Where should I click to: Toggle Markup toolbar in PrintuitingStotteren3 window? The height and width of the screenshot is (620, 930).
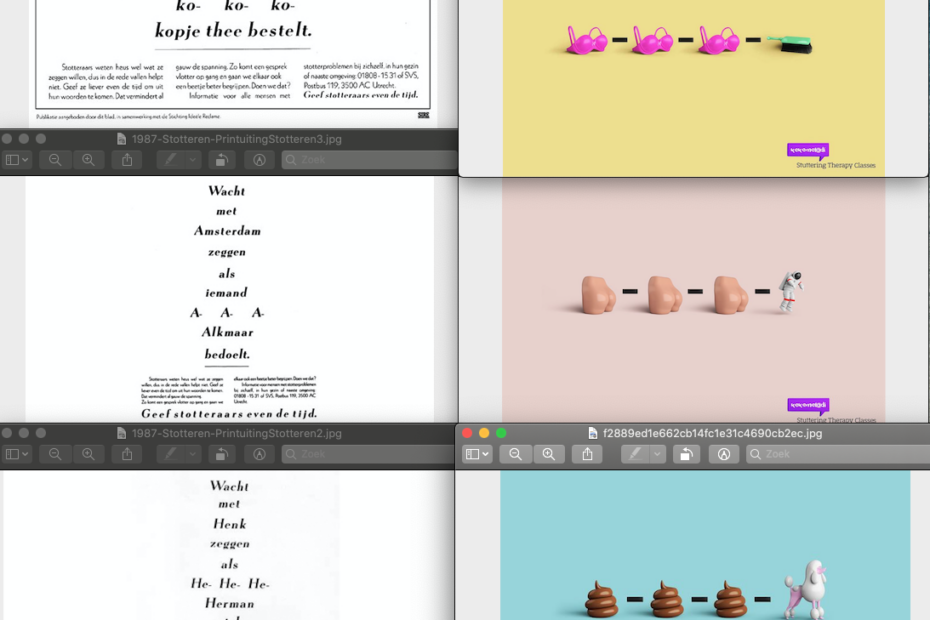pyautogui.click(x=259, y=160)
